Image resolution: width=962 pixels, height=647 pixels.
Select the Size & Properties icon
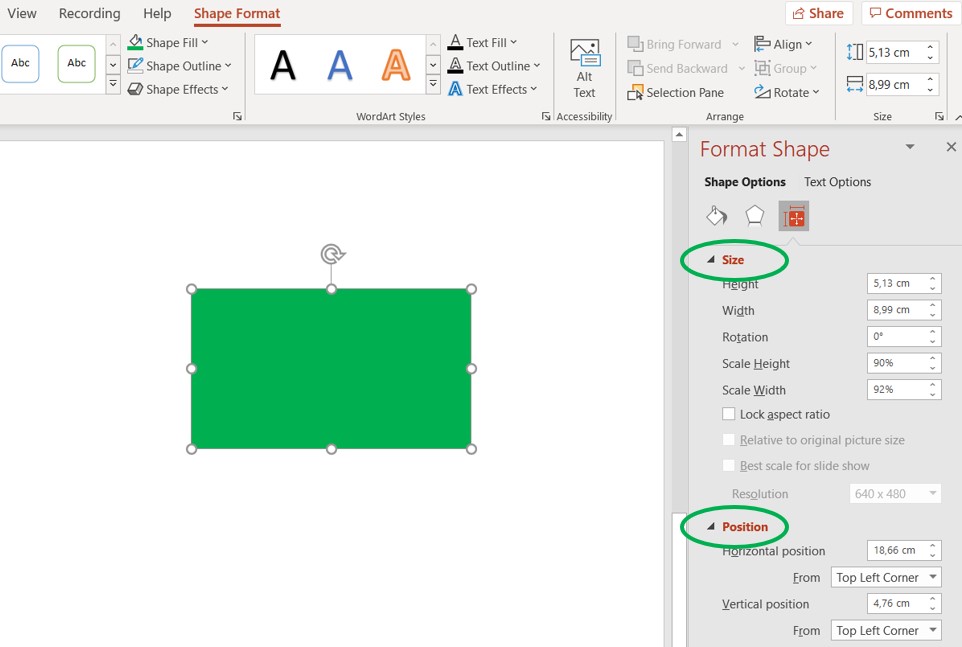coord(794,216)
